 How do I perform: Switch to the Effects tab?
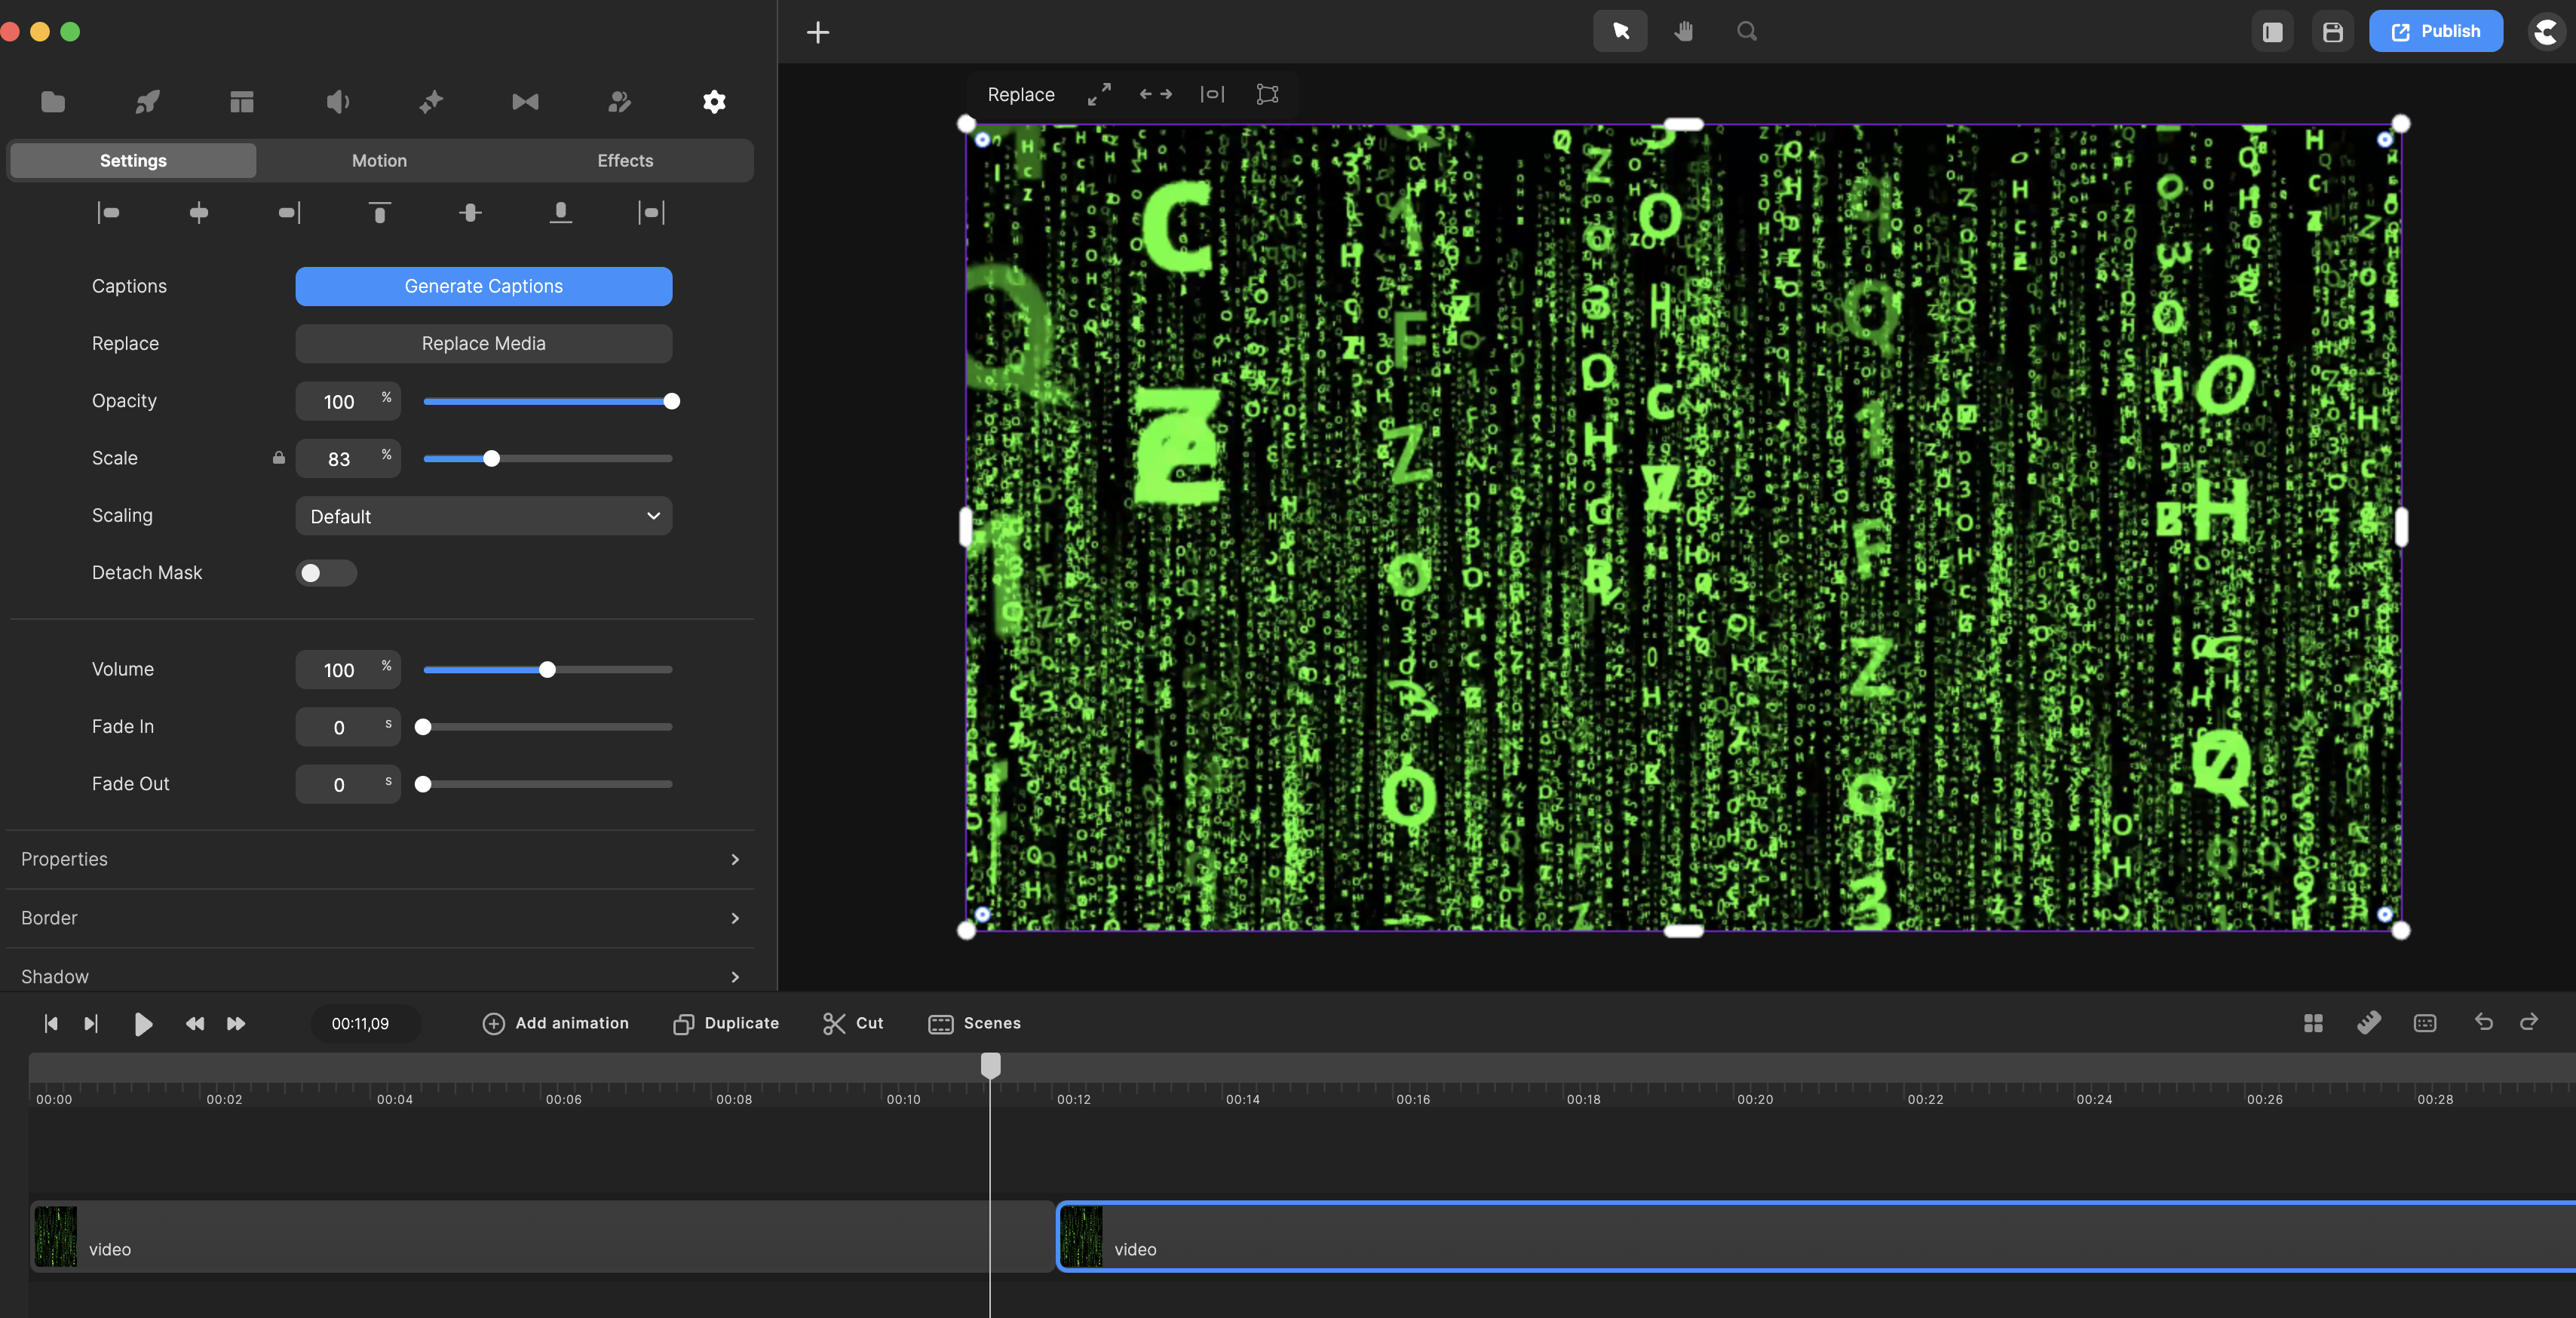pyautogui.click(x=625, y=160)
